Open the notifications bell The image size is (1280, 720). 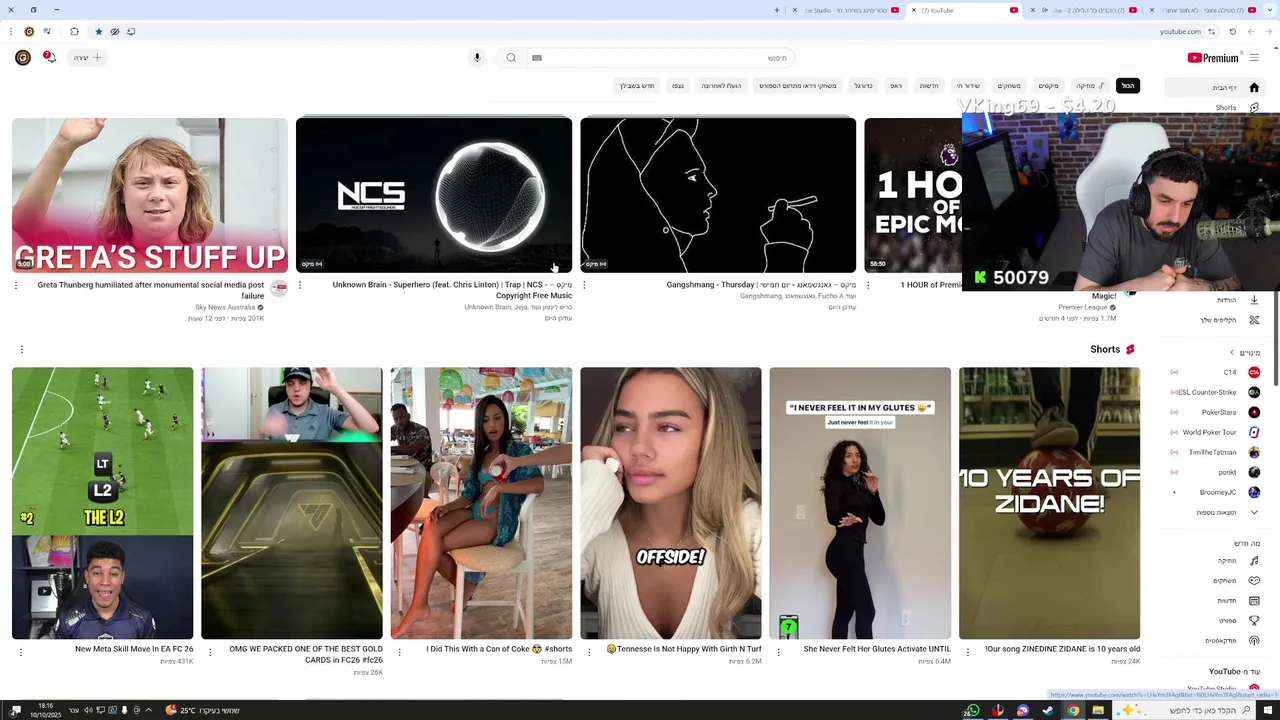pyautogui.click(x=49, y=57)
